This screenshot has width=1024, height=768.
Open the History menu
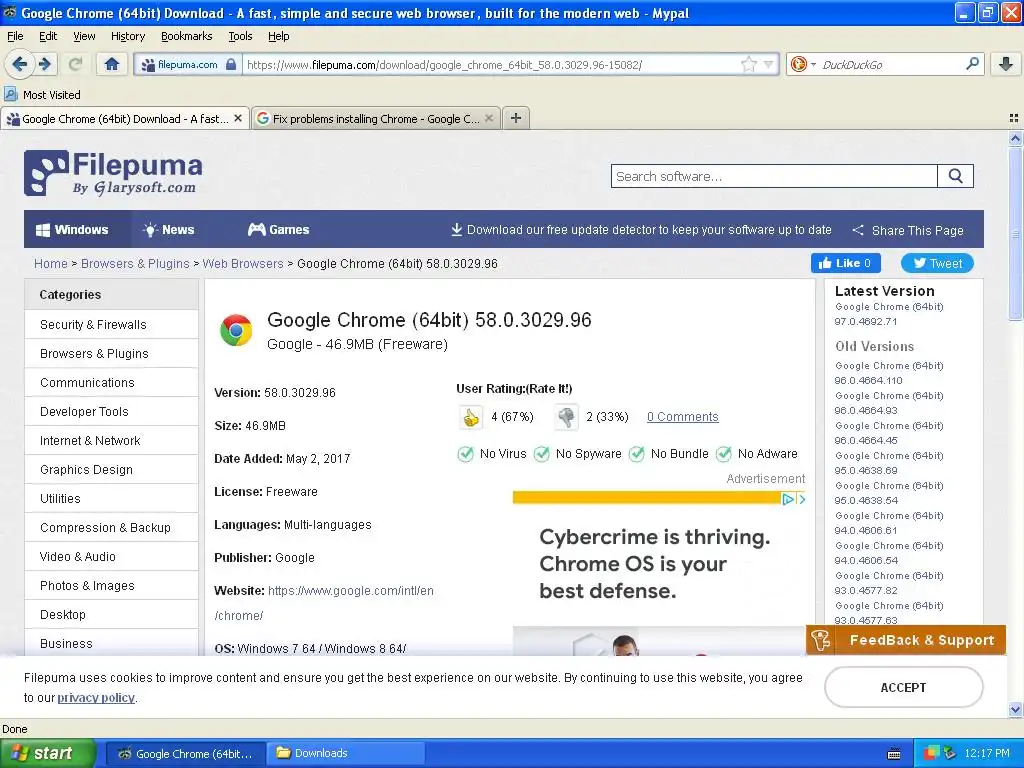128,36
